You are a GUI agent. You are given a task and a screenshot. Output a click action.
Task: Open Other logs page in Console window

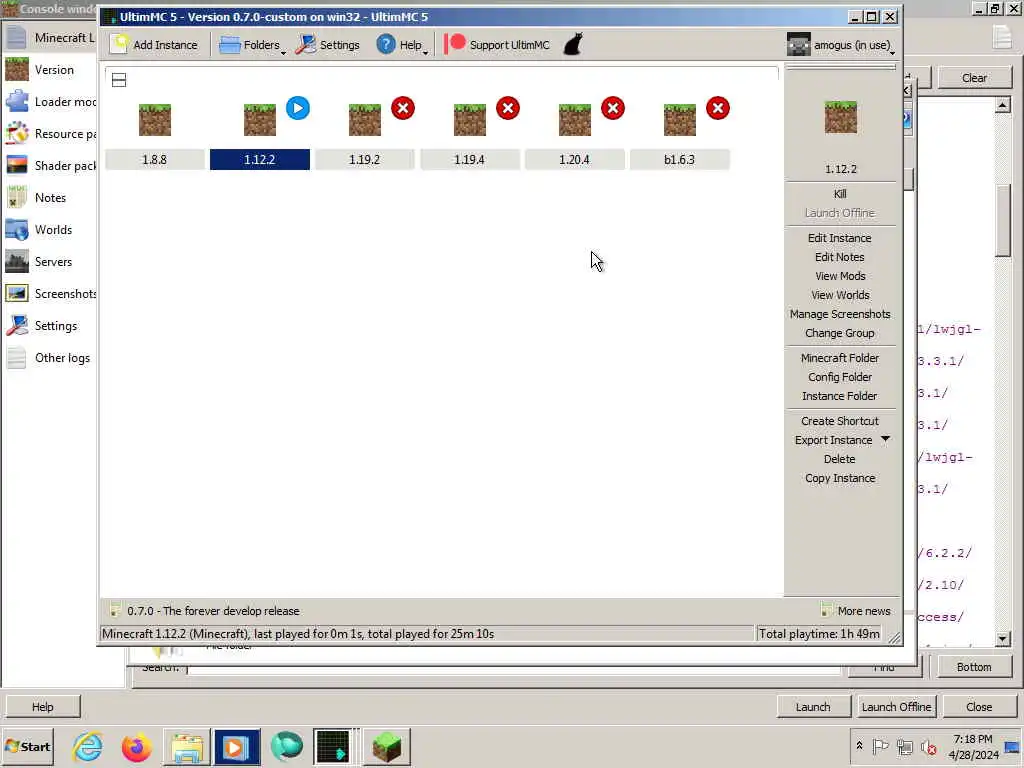click(50, 358)
